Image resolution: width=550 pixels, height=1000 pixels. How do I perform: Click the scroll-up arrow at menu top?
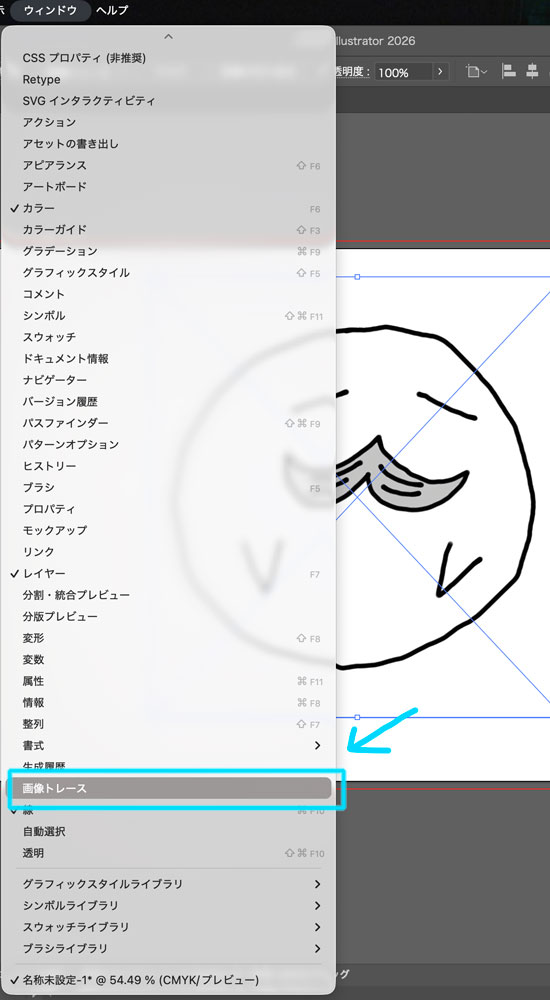point(168,37)
